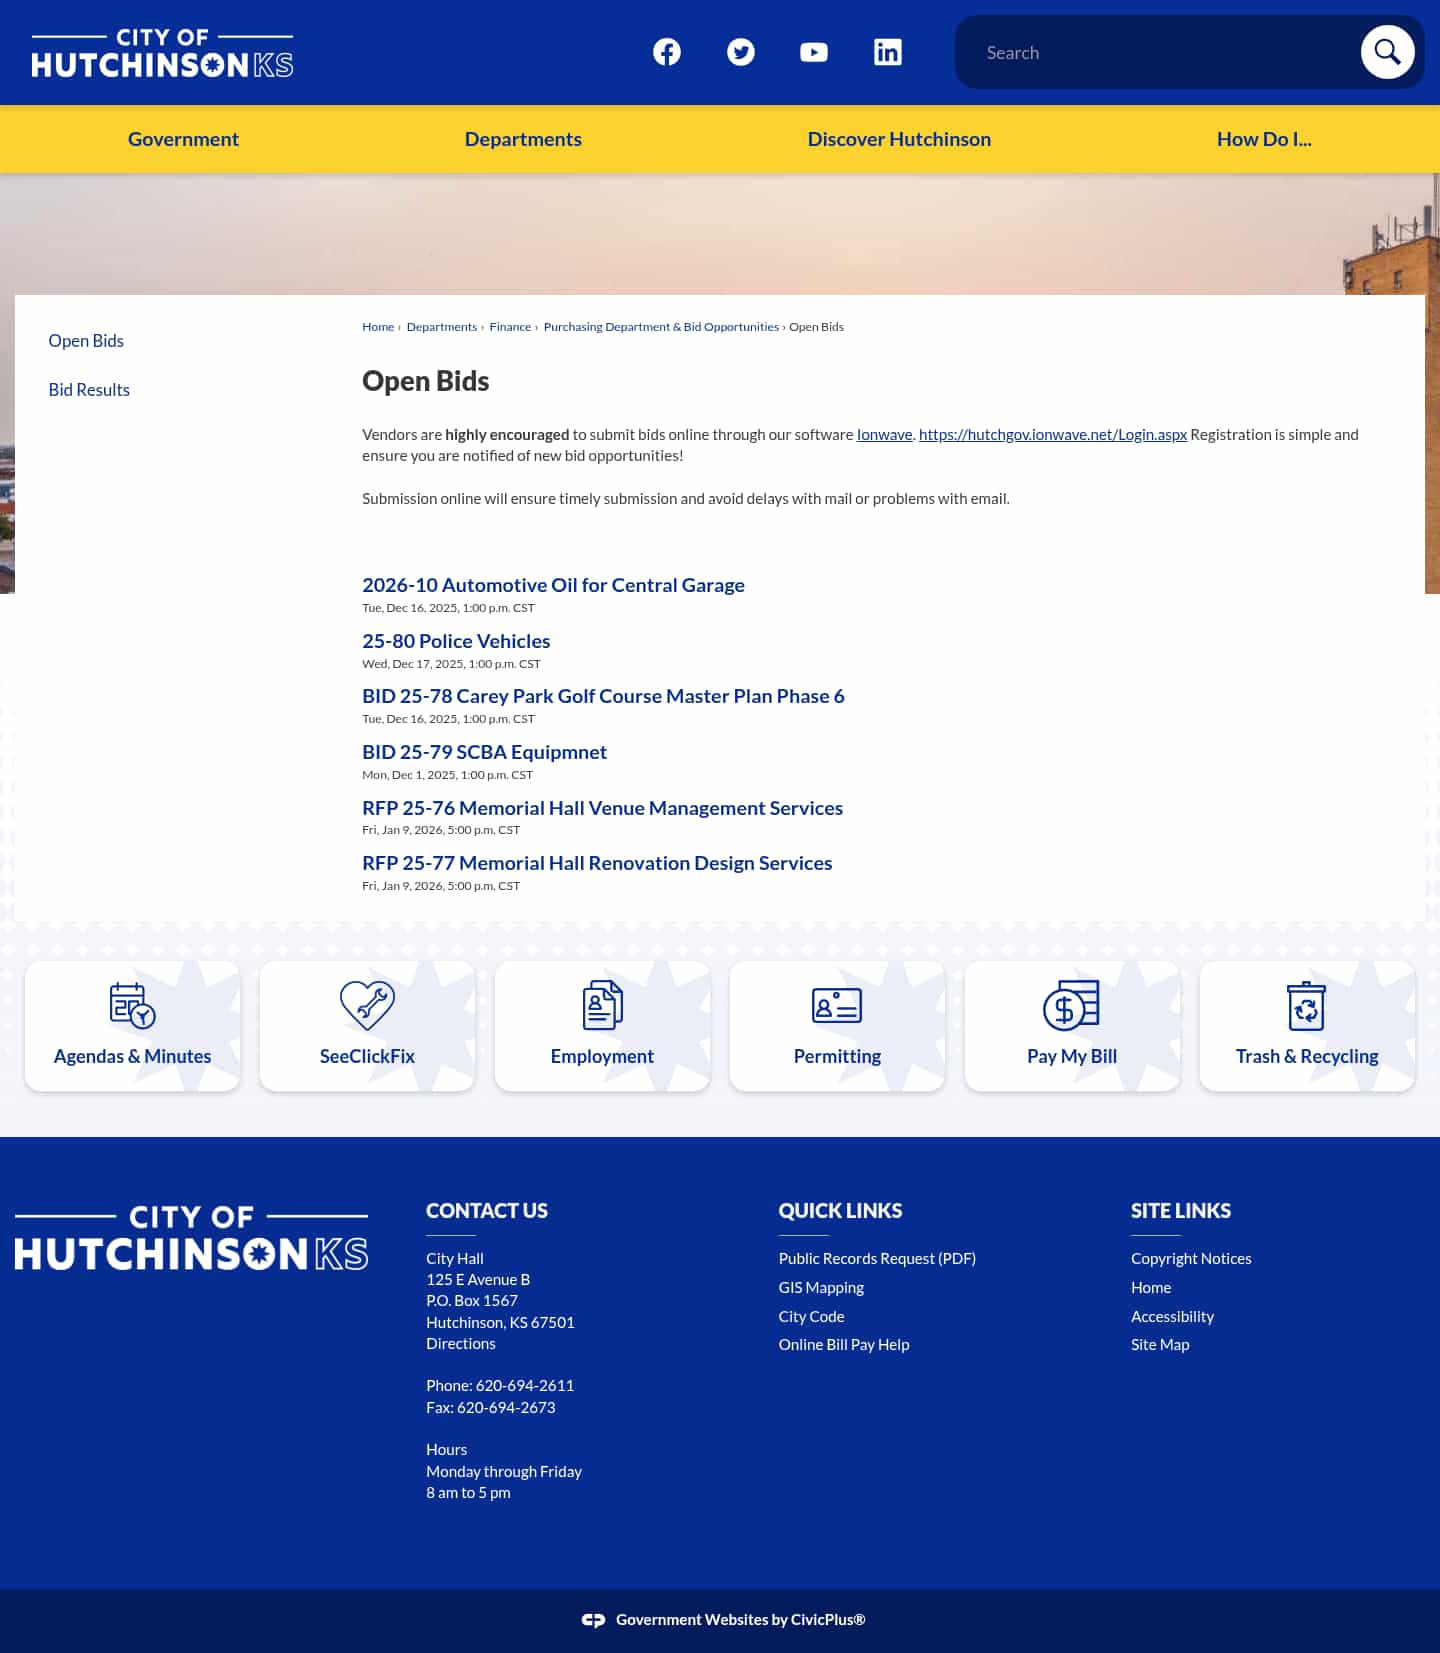Click the 'Monday through Friday' hours text
This screenshot has height=1653, width=1440.
point(504,1472)
